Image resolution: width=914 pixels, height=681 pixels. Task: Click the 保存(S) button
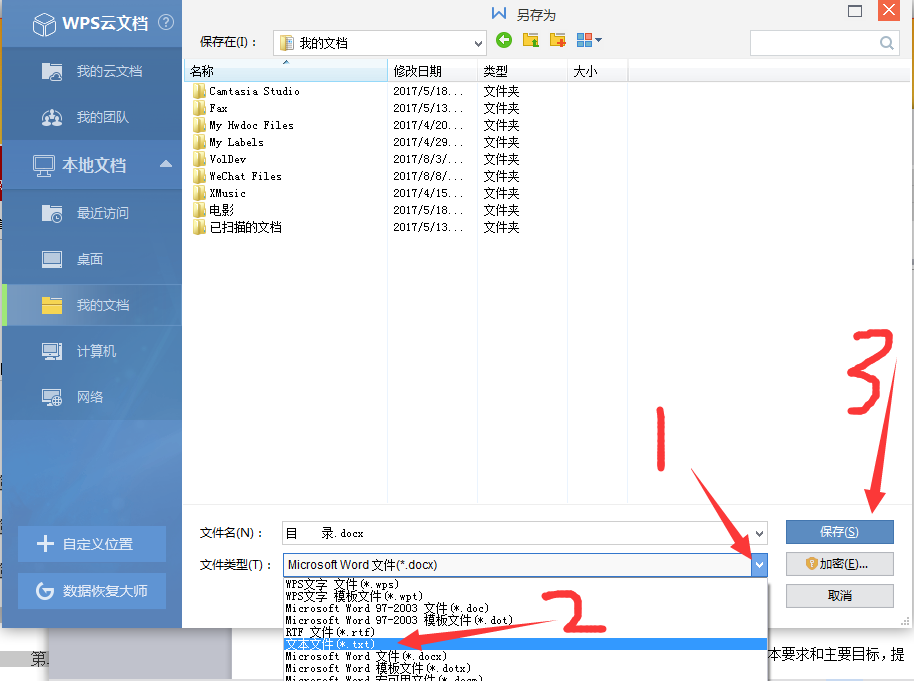pyautogui.click(x=839, y=532)
